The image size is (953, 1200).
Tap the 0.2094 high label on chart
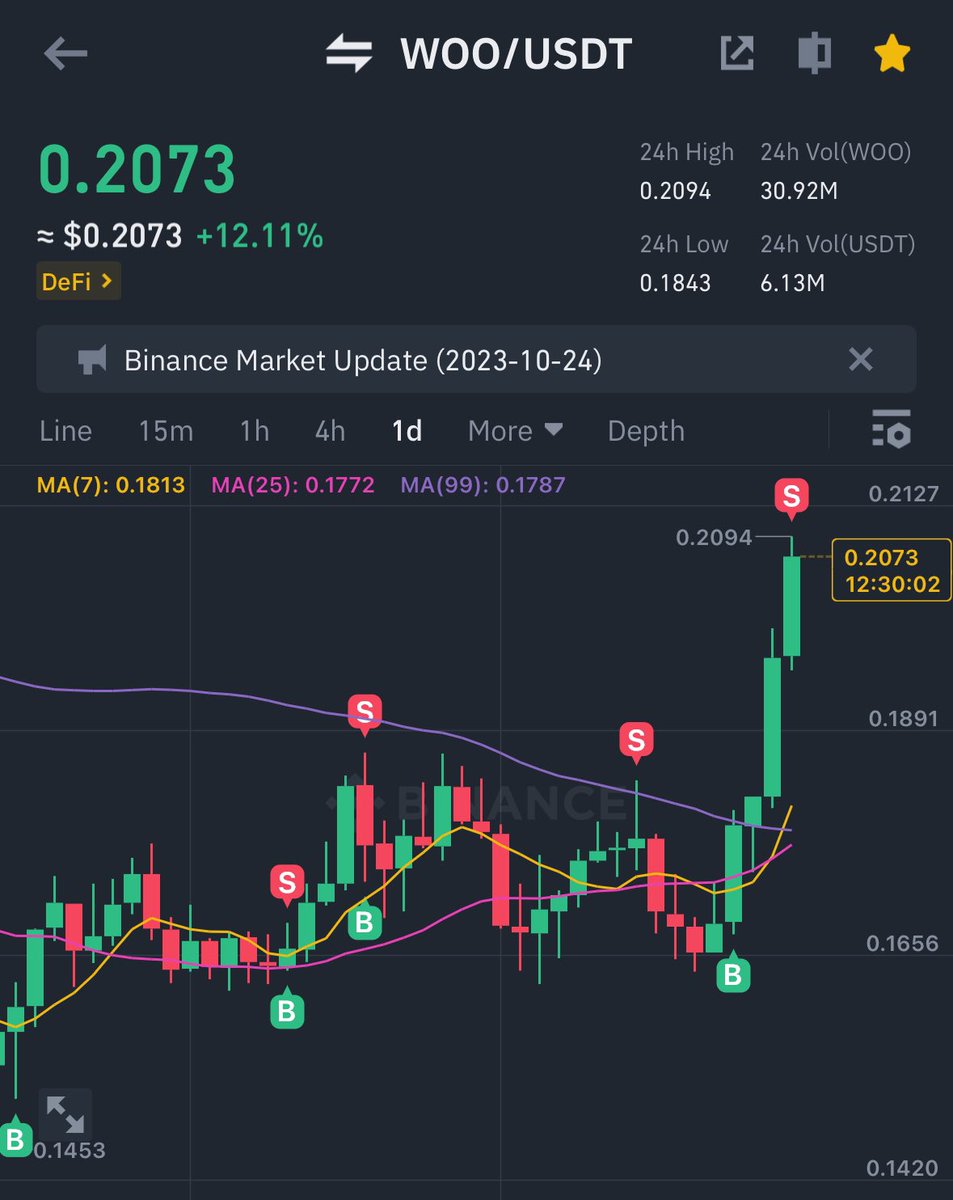[x=714, y=538]
